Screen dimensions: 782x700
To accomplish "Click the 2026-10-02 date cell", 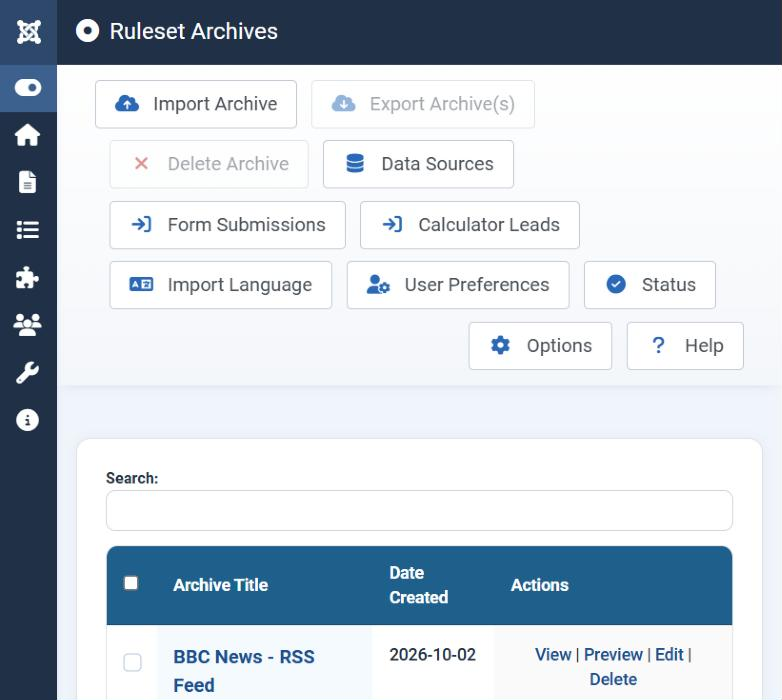I will coord(432,654).
